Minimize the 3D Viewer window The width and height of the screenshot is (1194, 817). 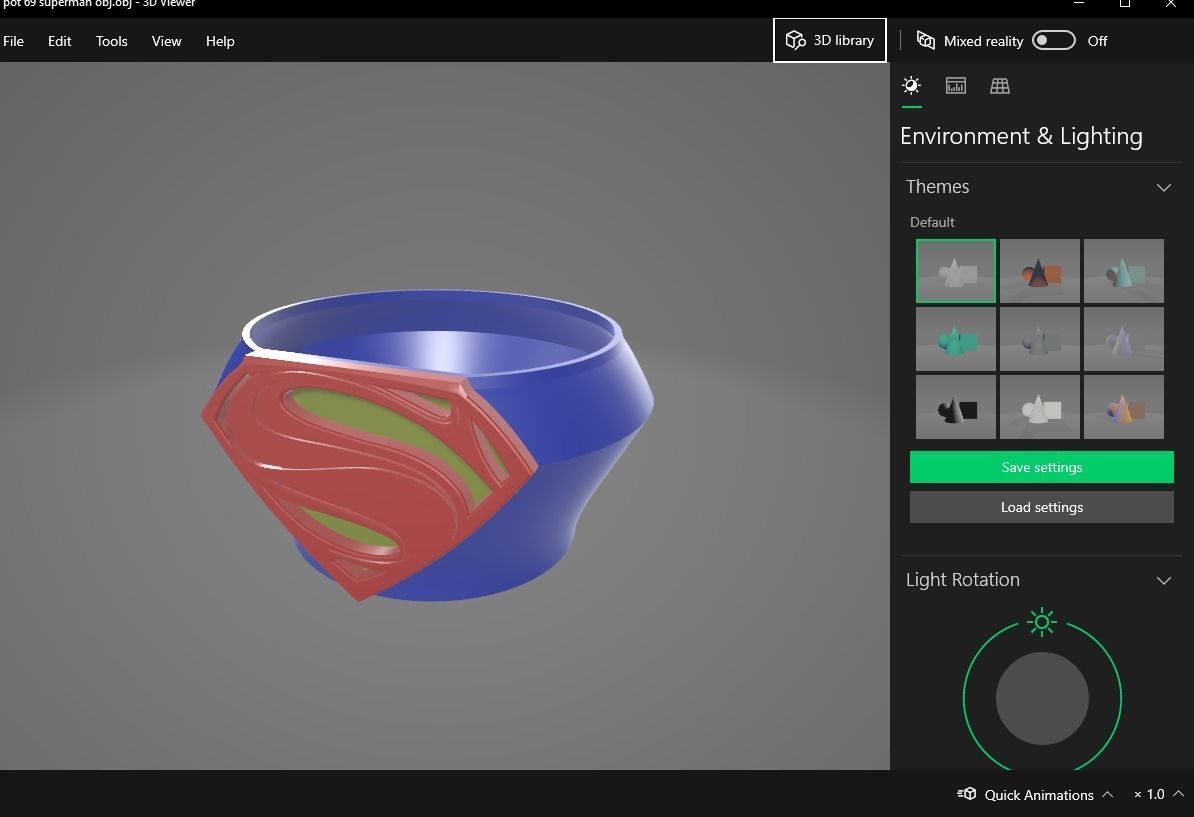point(1078,4)
